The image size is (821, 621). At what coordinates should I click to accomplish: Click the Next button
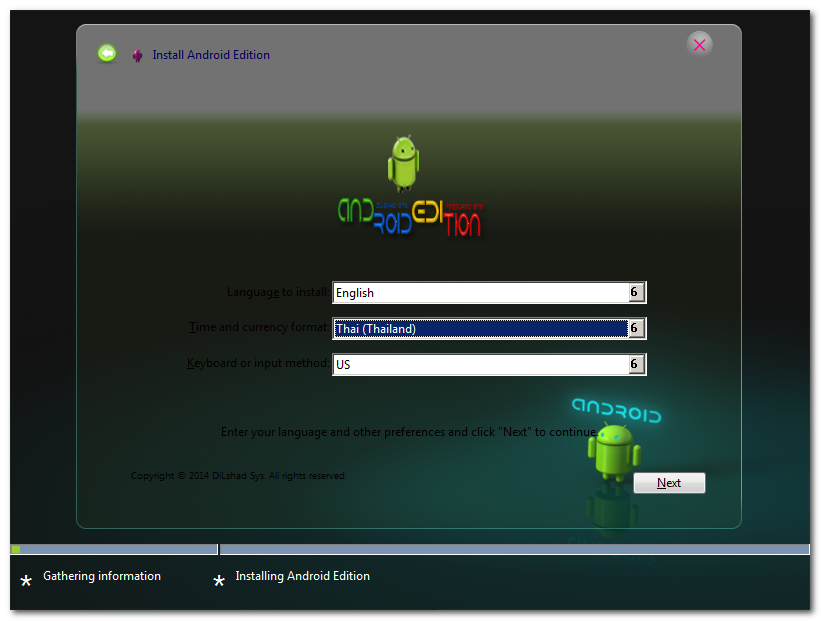click(x=669, y=483)
